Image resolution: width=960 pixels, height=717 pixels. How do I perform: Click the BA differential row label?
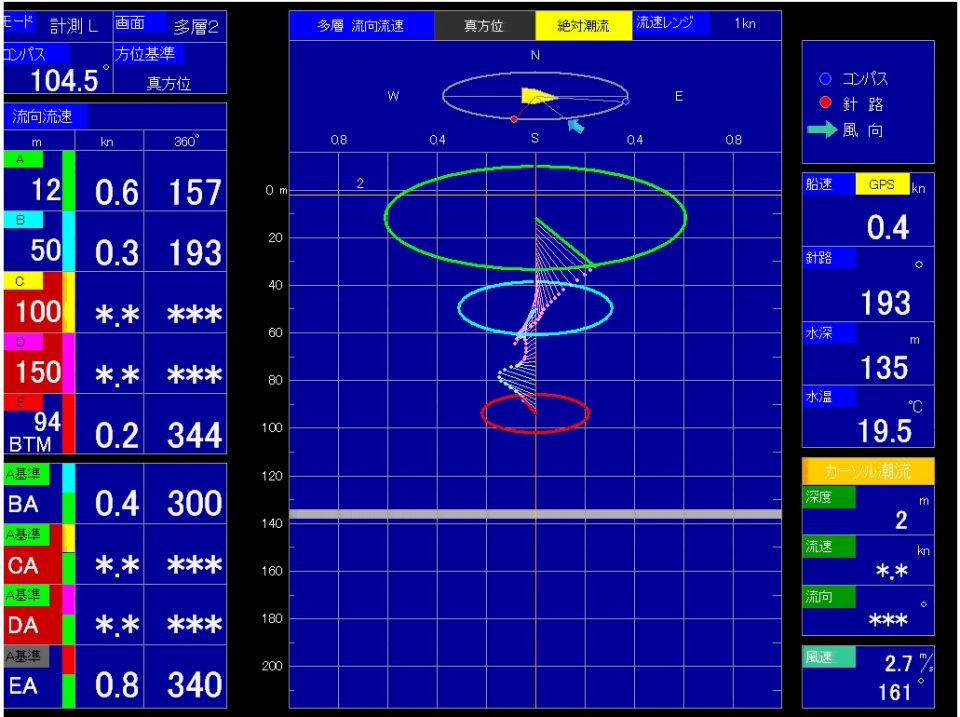click(x=23, y=504)
